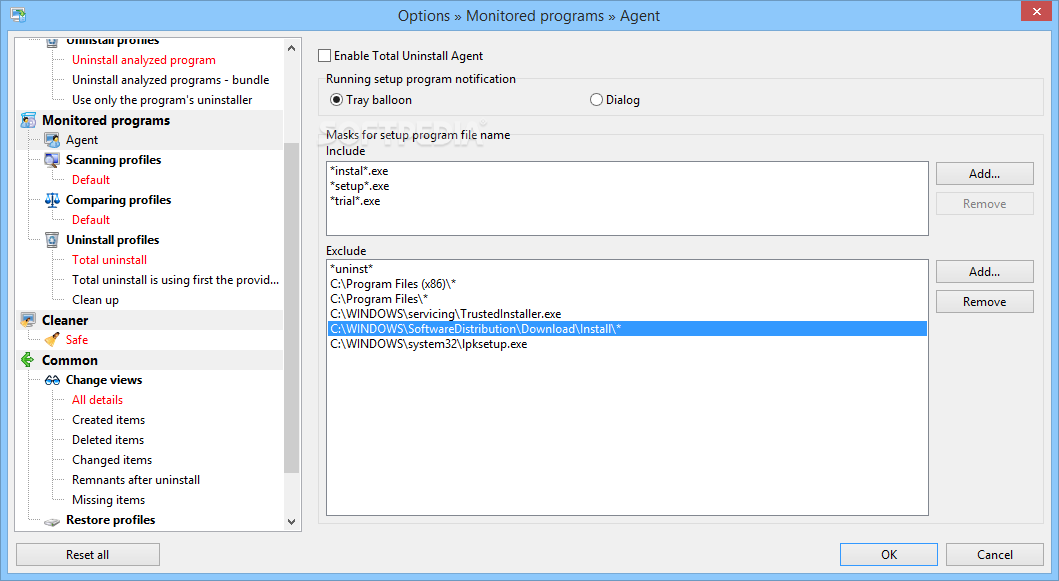Select Use only the program's uninstaller

(162, 100)
